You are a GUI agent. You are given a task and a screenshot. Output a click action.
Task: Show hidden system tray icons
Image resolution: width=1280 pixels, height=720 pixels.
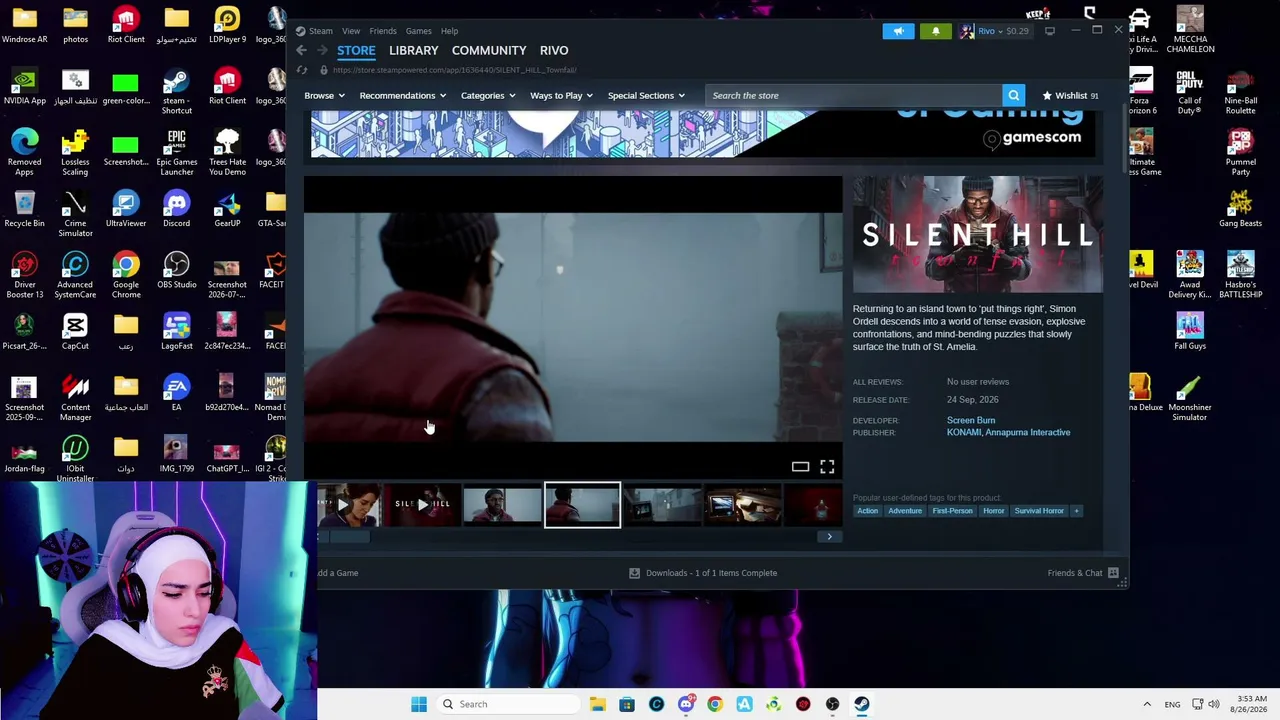tap(1147, 704)
